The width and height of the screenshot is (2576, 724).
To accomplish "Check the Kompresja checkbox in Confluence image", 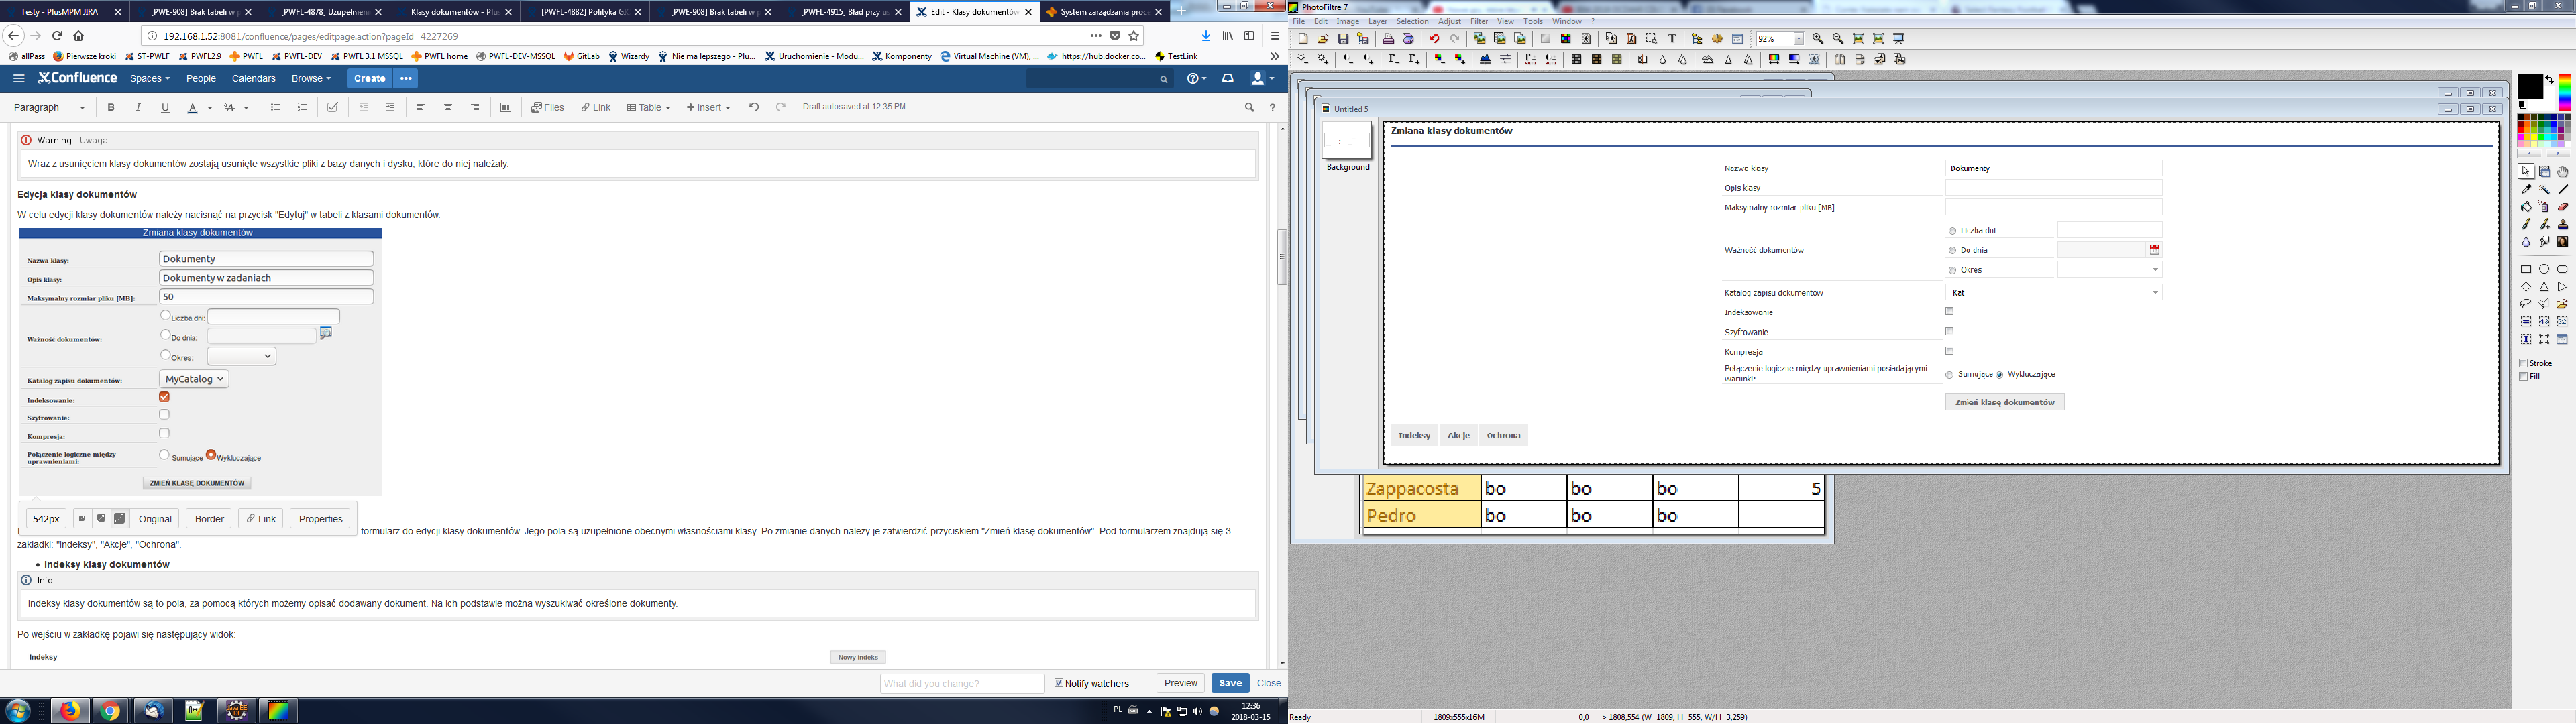I will [x=164, y=433].
